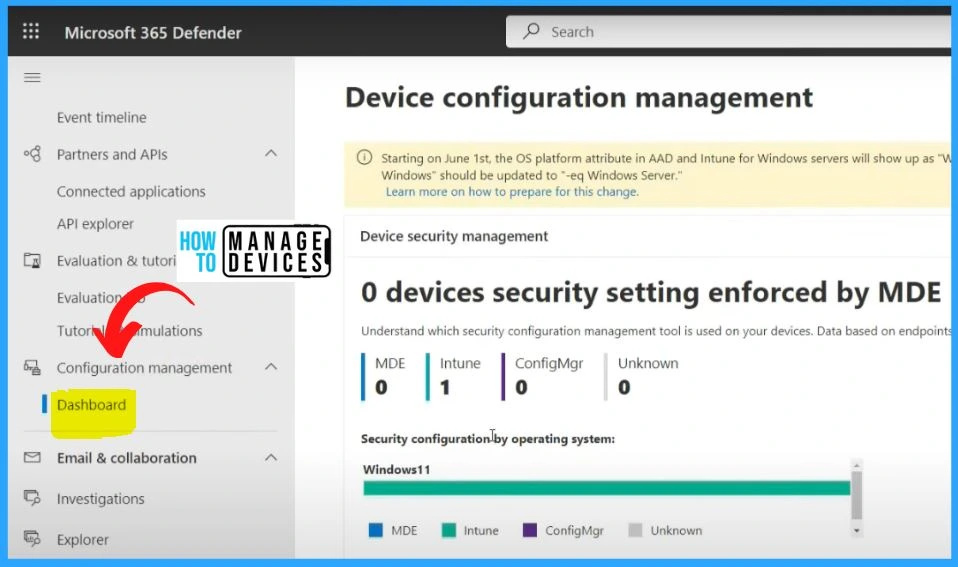Click the Windows11 green Intune bar
This screenshot has height=567, width=958.
click(606, 488)
